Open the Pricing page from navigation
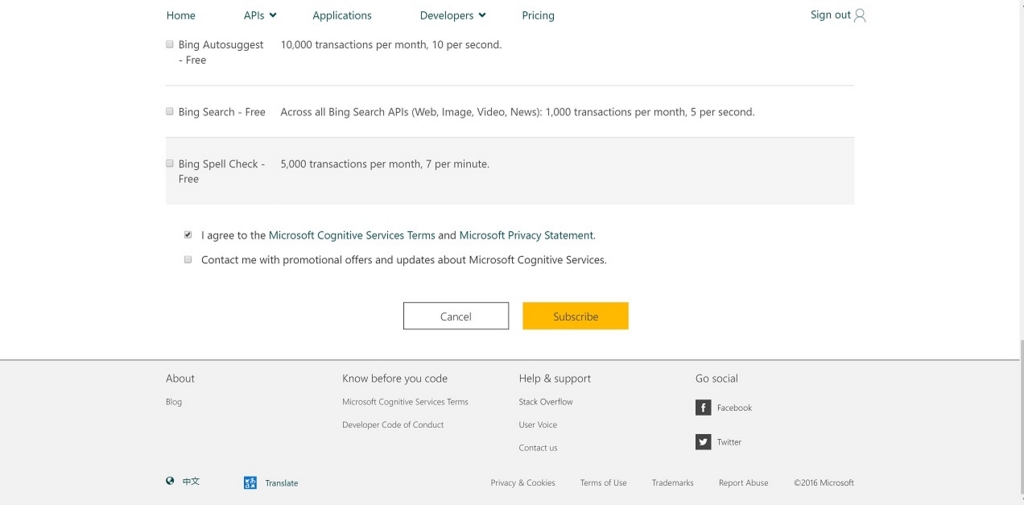The width and height of the screenshot is (1024, 505). 538,15
